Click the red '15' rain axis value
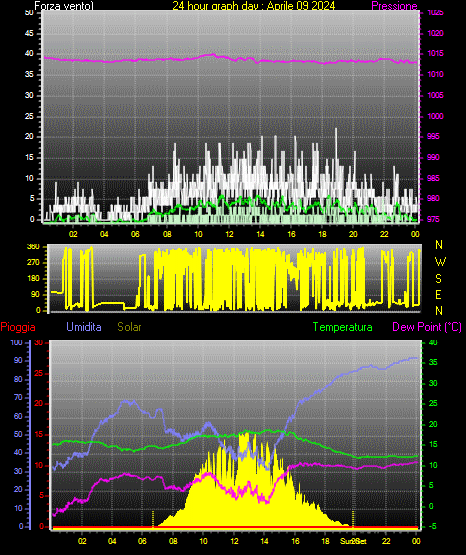Screen dimensions: 466x555 (x=38, y=434)
